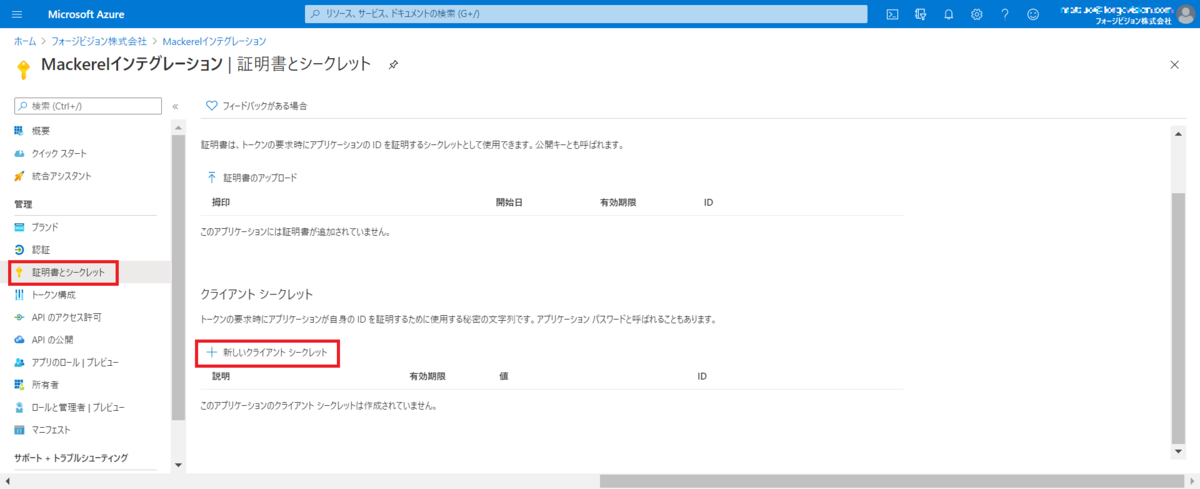Show notifications bell
Screen dimensions: 1200x489
click(x=948, y=14)
